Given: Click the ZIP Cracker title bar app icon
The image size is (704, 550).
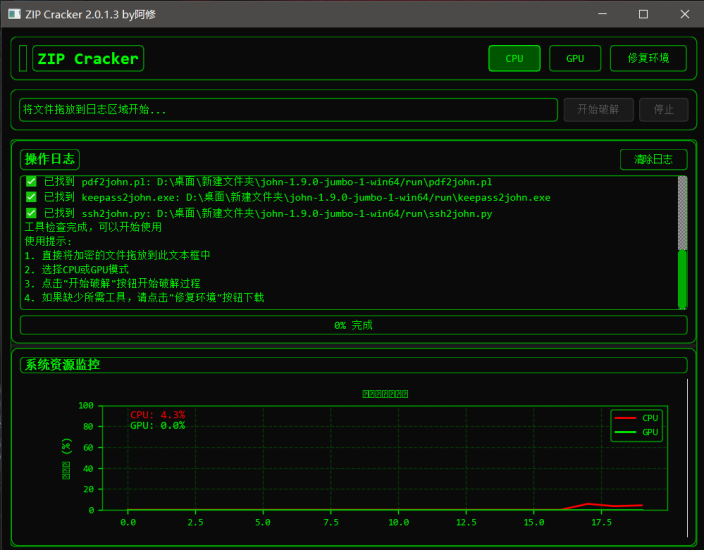Looking at the screenshot, I should point(15,14).
